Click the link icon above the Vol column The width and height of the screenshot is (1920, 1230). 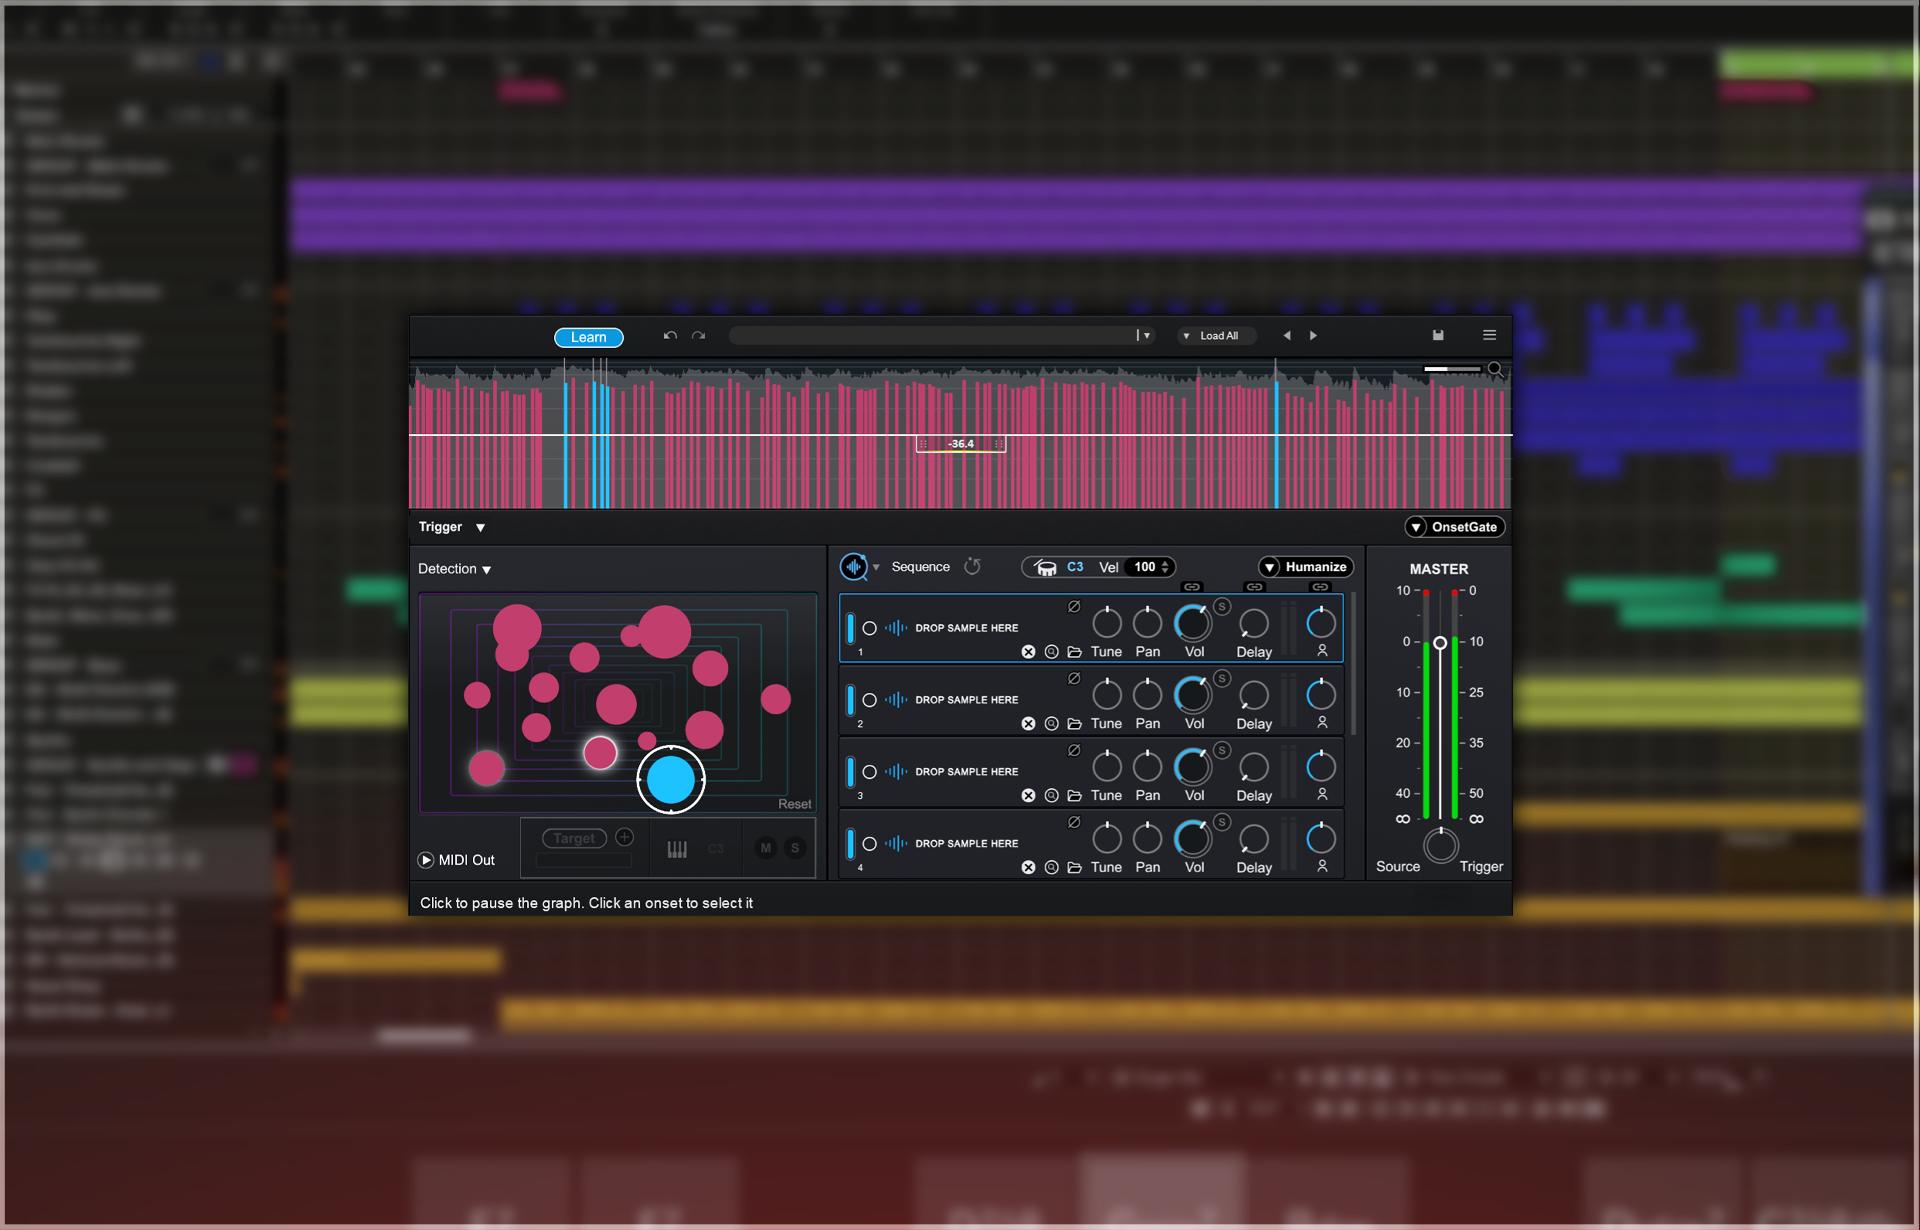point(1192,587)
